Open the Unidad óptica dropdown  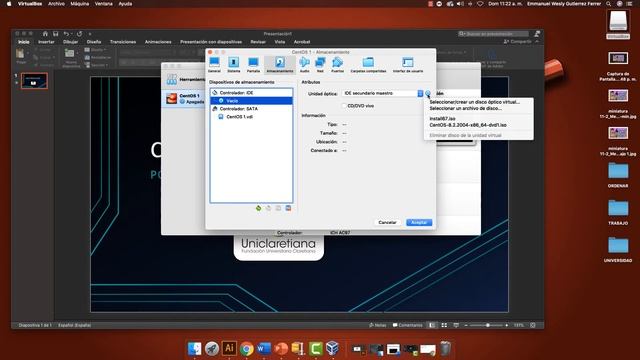click(382, 93)
